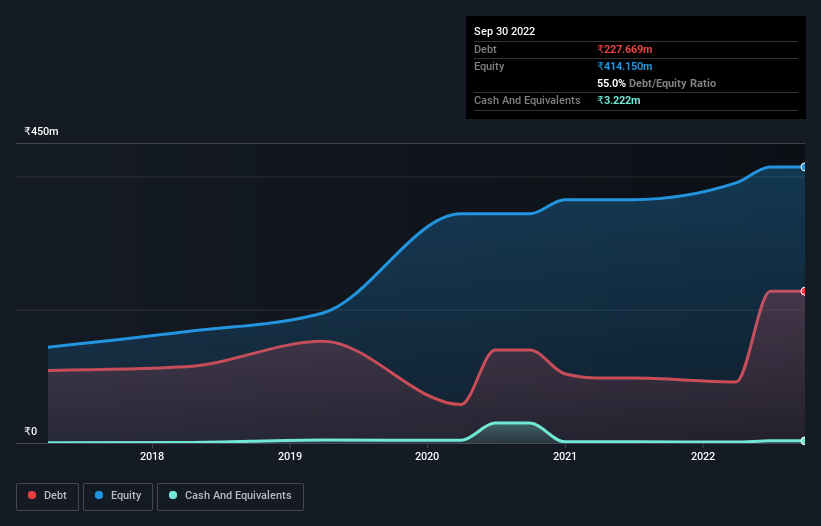Click Cash And Equivalents label in tooltip
This screenshot has width=821, height=526.
pos(527,100)
